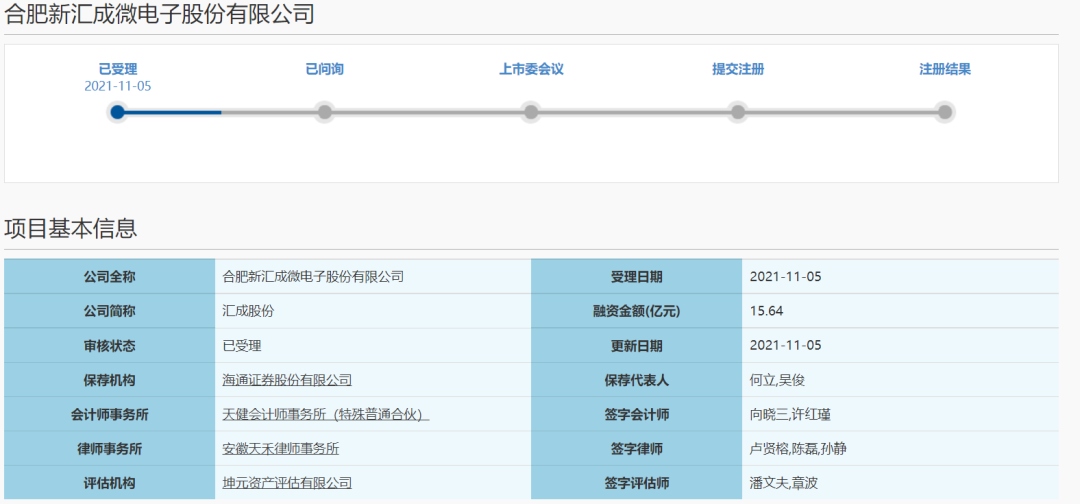
Task: Click the 律师事务所 header cell
Action: click(110, 449)
